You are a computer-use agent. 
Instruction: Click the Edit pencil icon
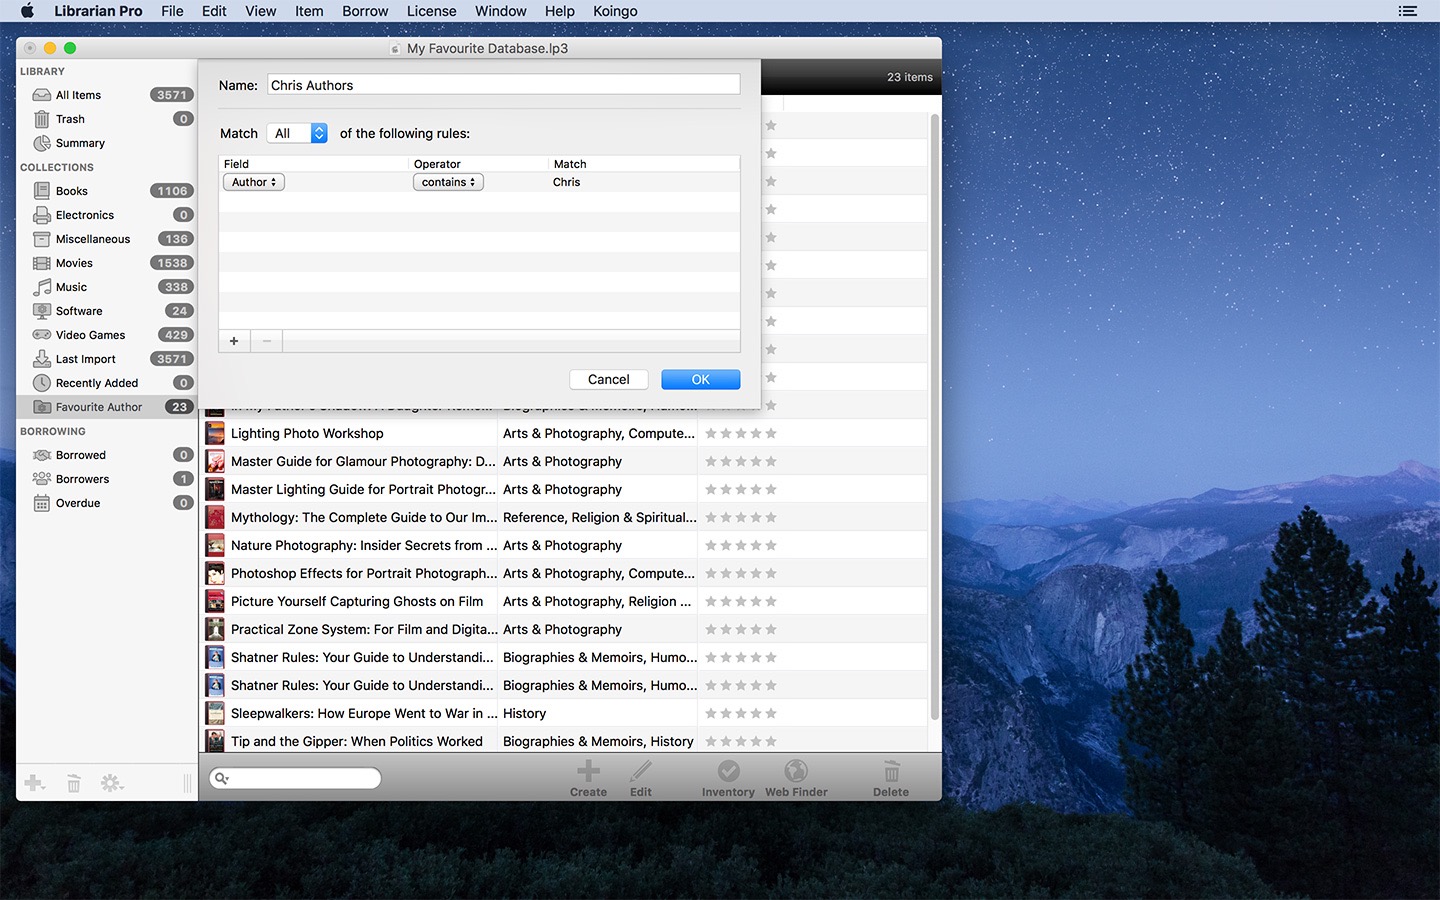(x=641, y=771)
